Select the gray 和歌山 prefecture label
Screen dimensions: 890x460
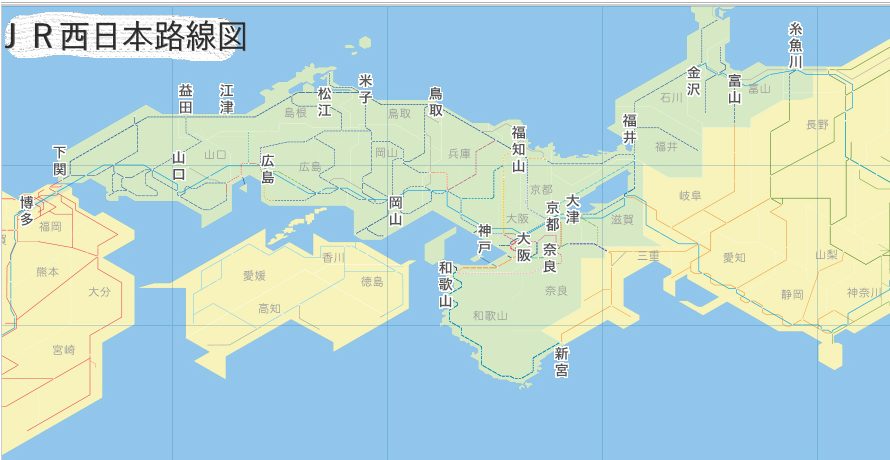[490, 316]
